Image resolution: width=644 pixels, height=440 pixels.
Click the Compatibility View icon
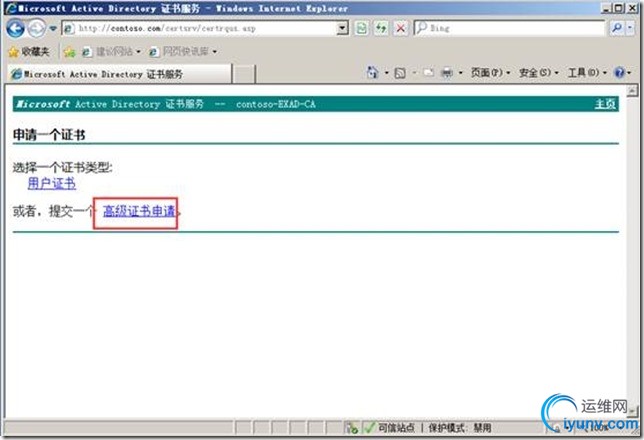(361, 28)
